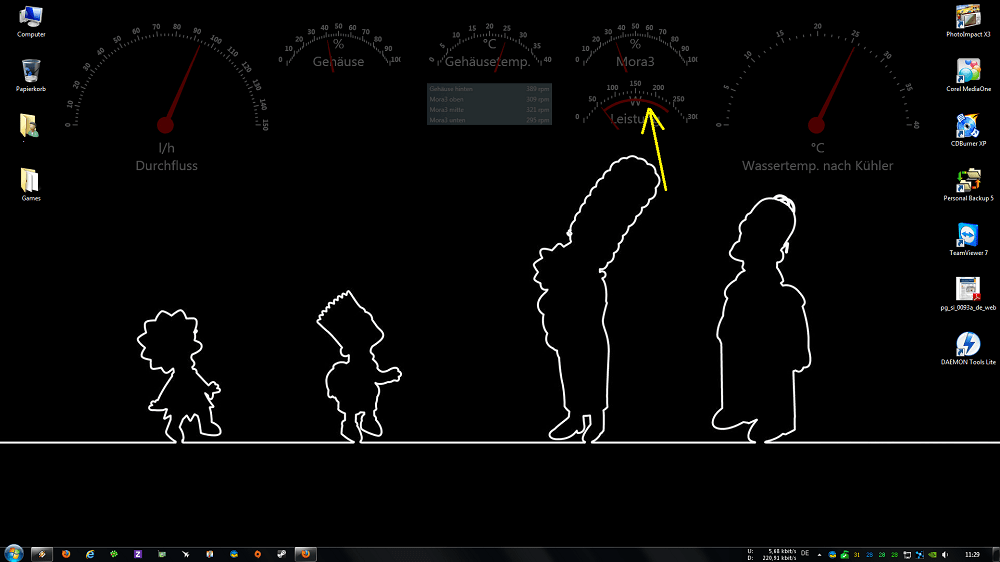Select the Gehäusetemp. °C gauge
The height and width of the screenshot is (562, 1000).
[x=488, y=47]
